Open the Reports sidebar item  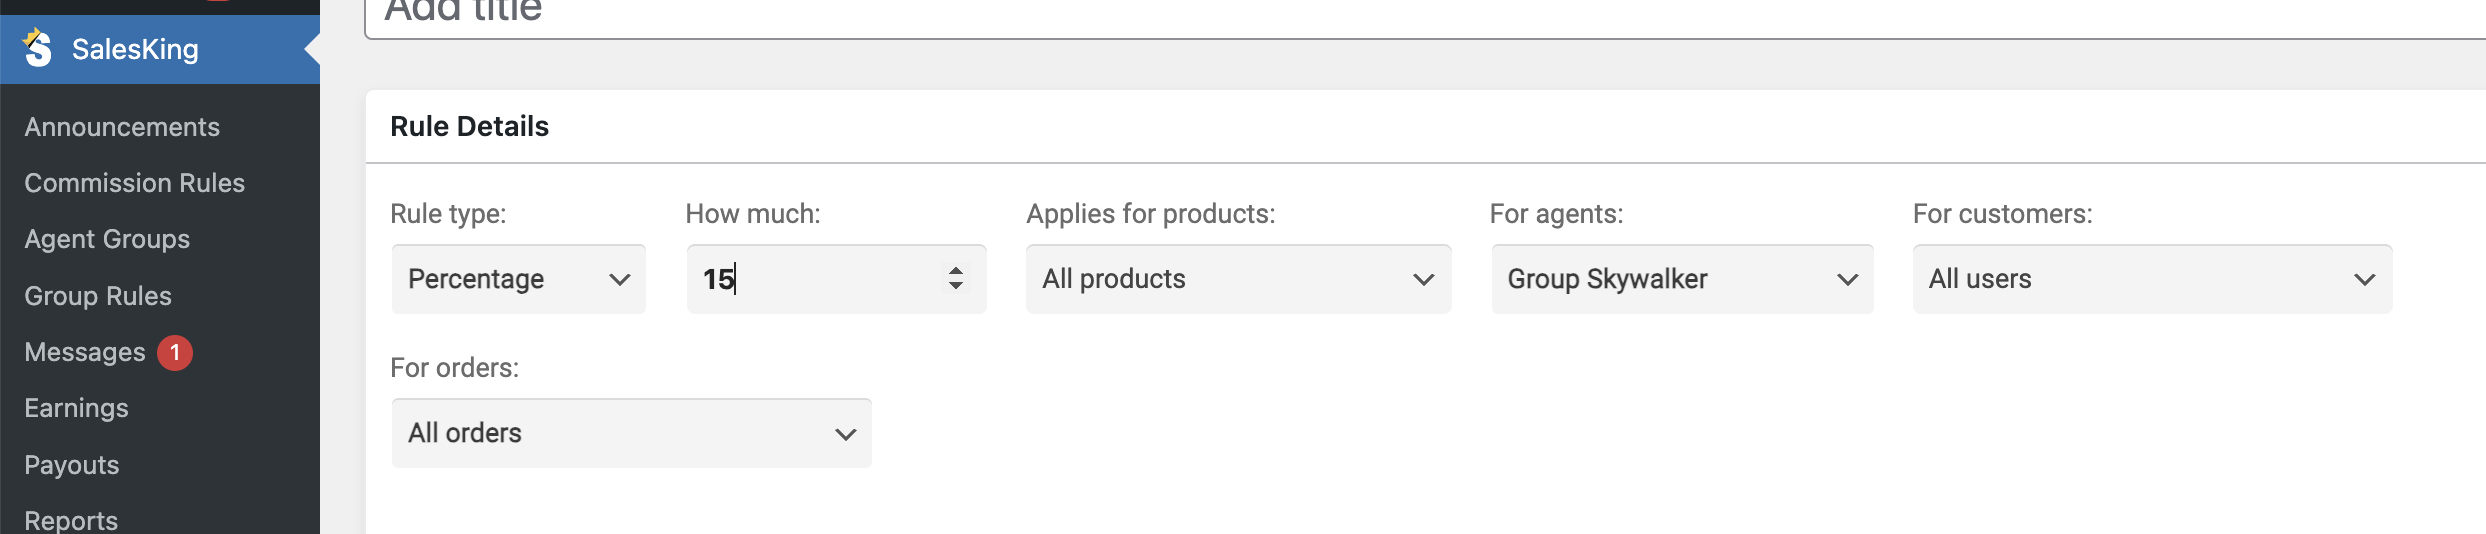[x=71, y=520]
